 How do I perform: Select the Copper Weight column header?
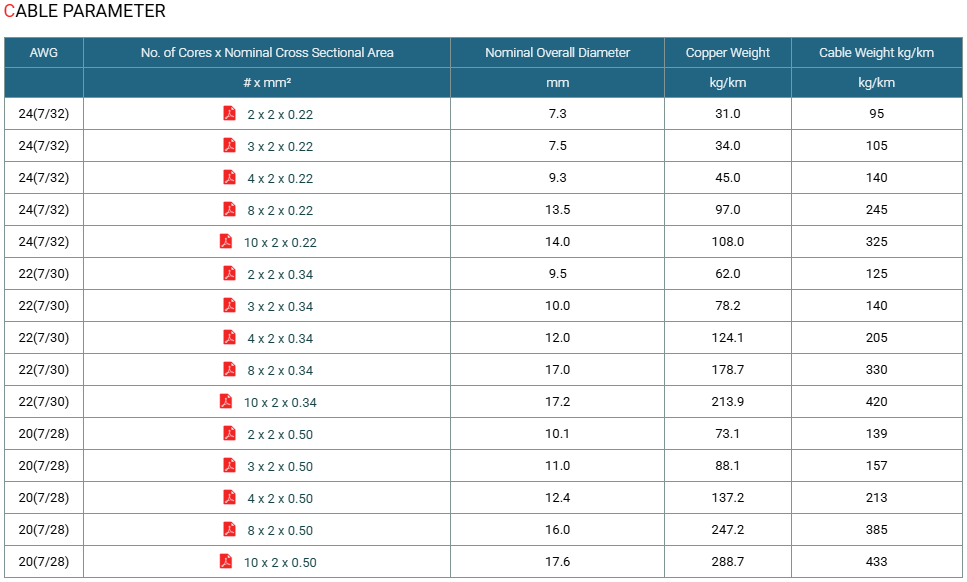pyautogui.click(x=728, y=53)
